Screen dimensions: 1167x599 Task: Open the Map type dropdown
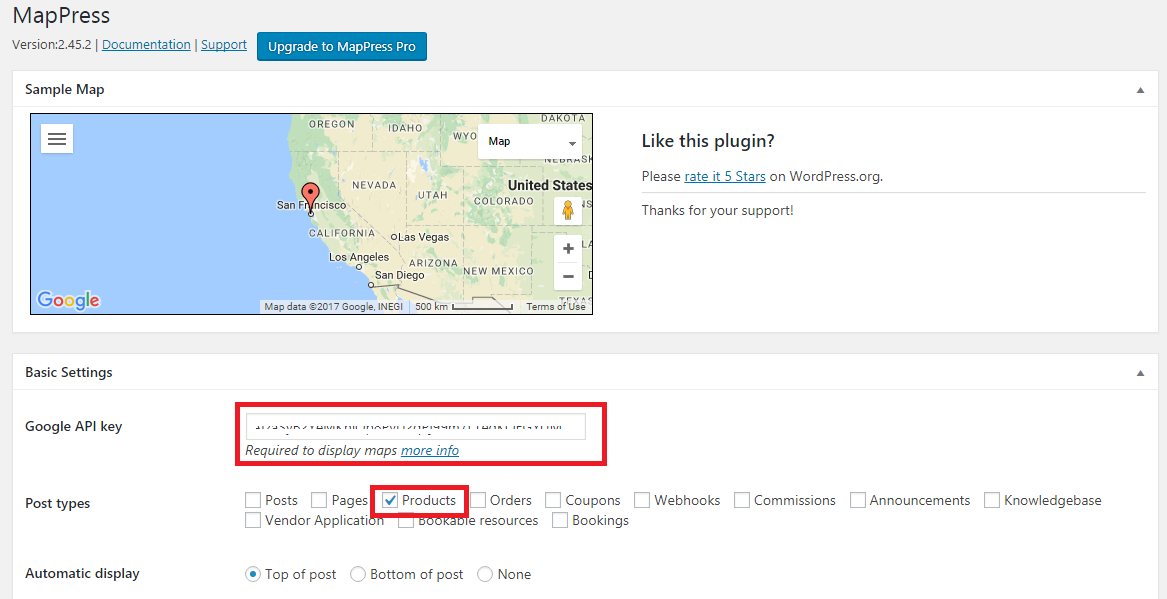pyautogui.click(x=530, y=141)
